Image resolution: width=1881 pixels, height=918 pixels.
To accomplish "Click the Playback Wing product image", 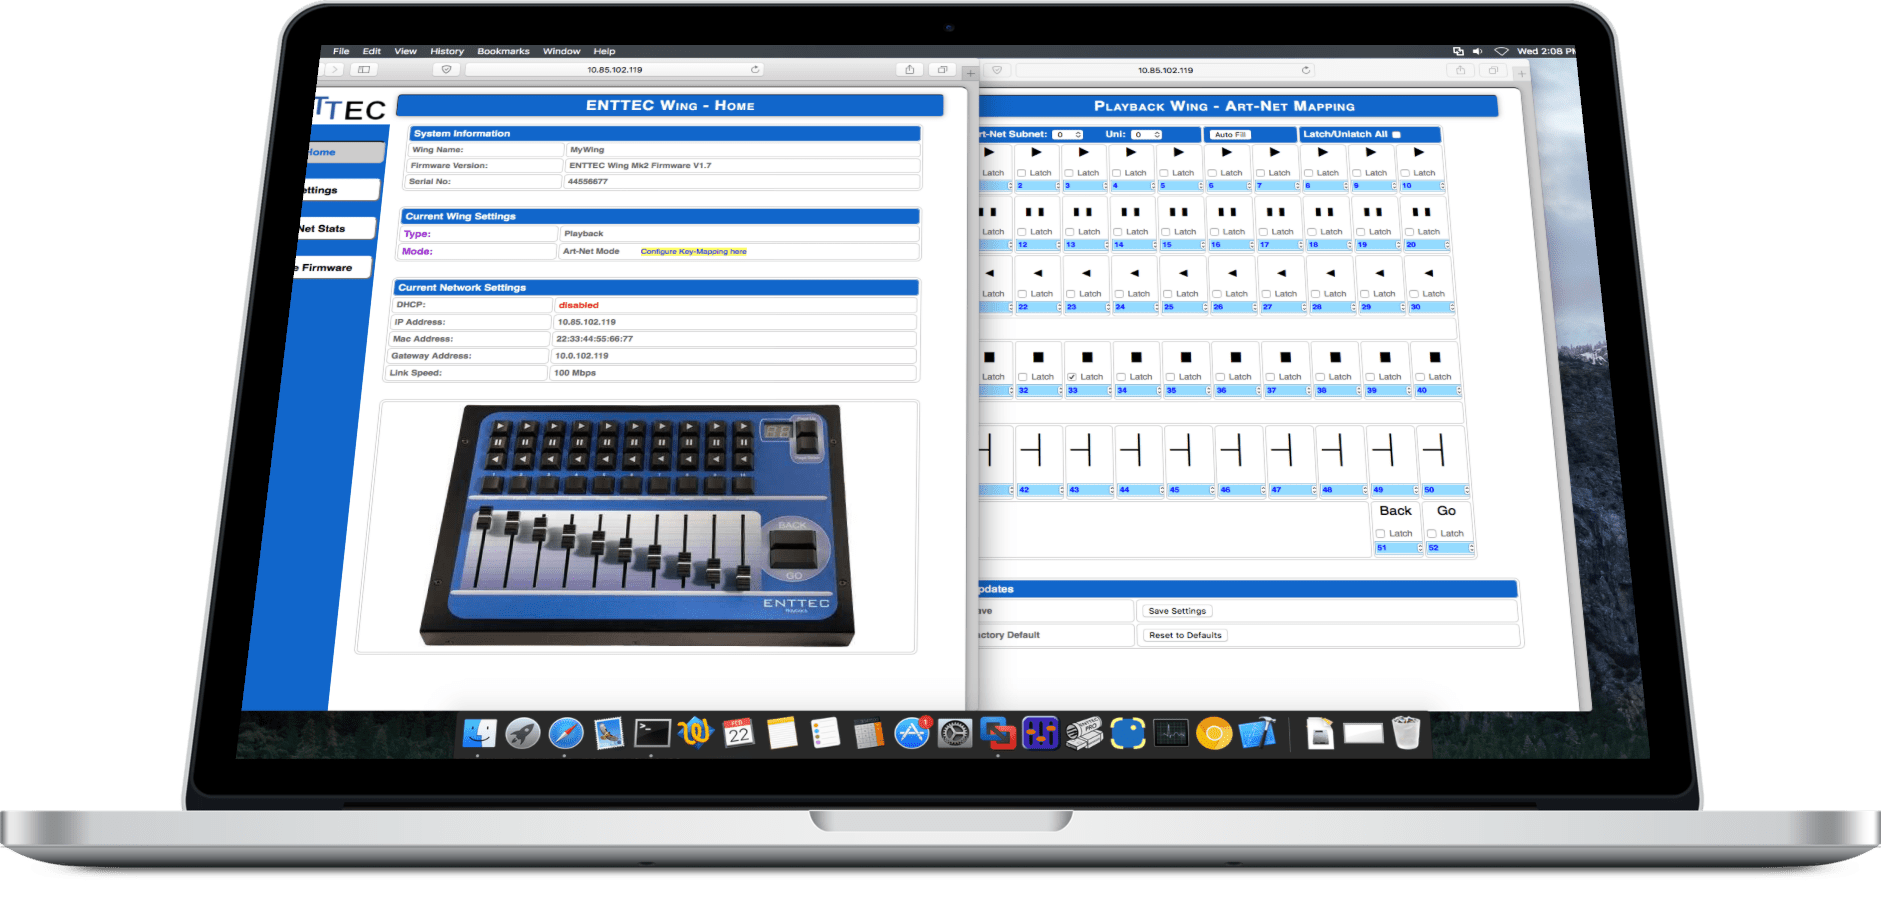I will click(638, 526).
